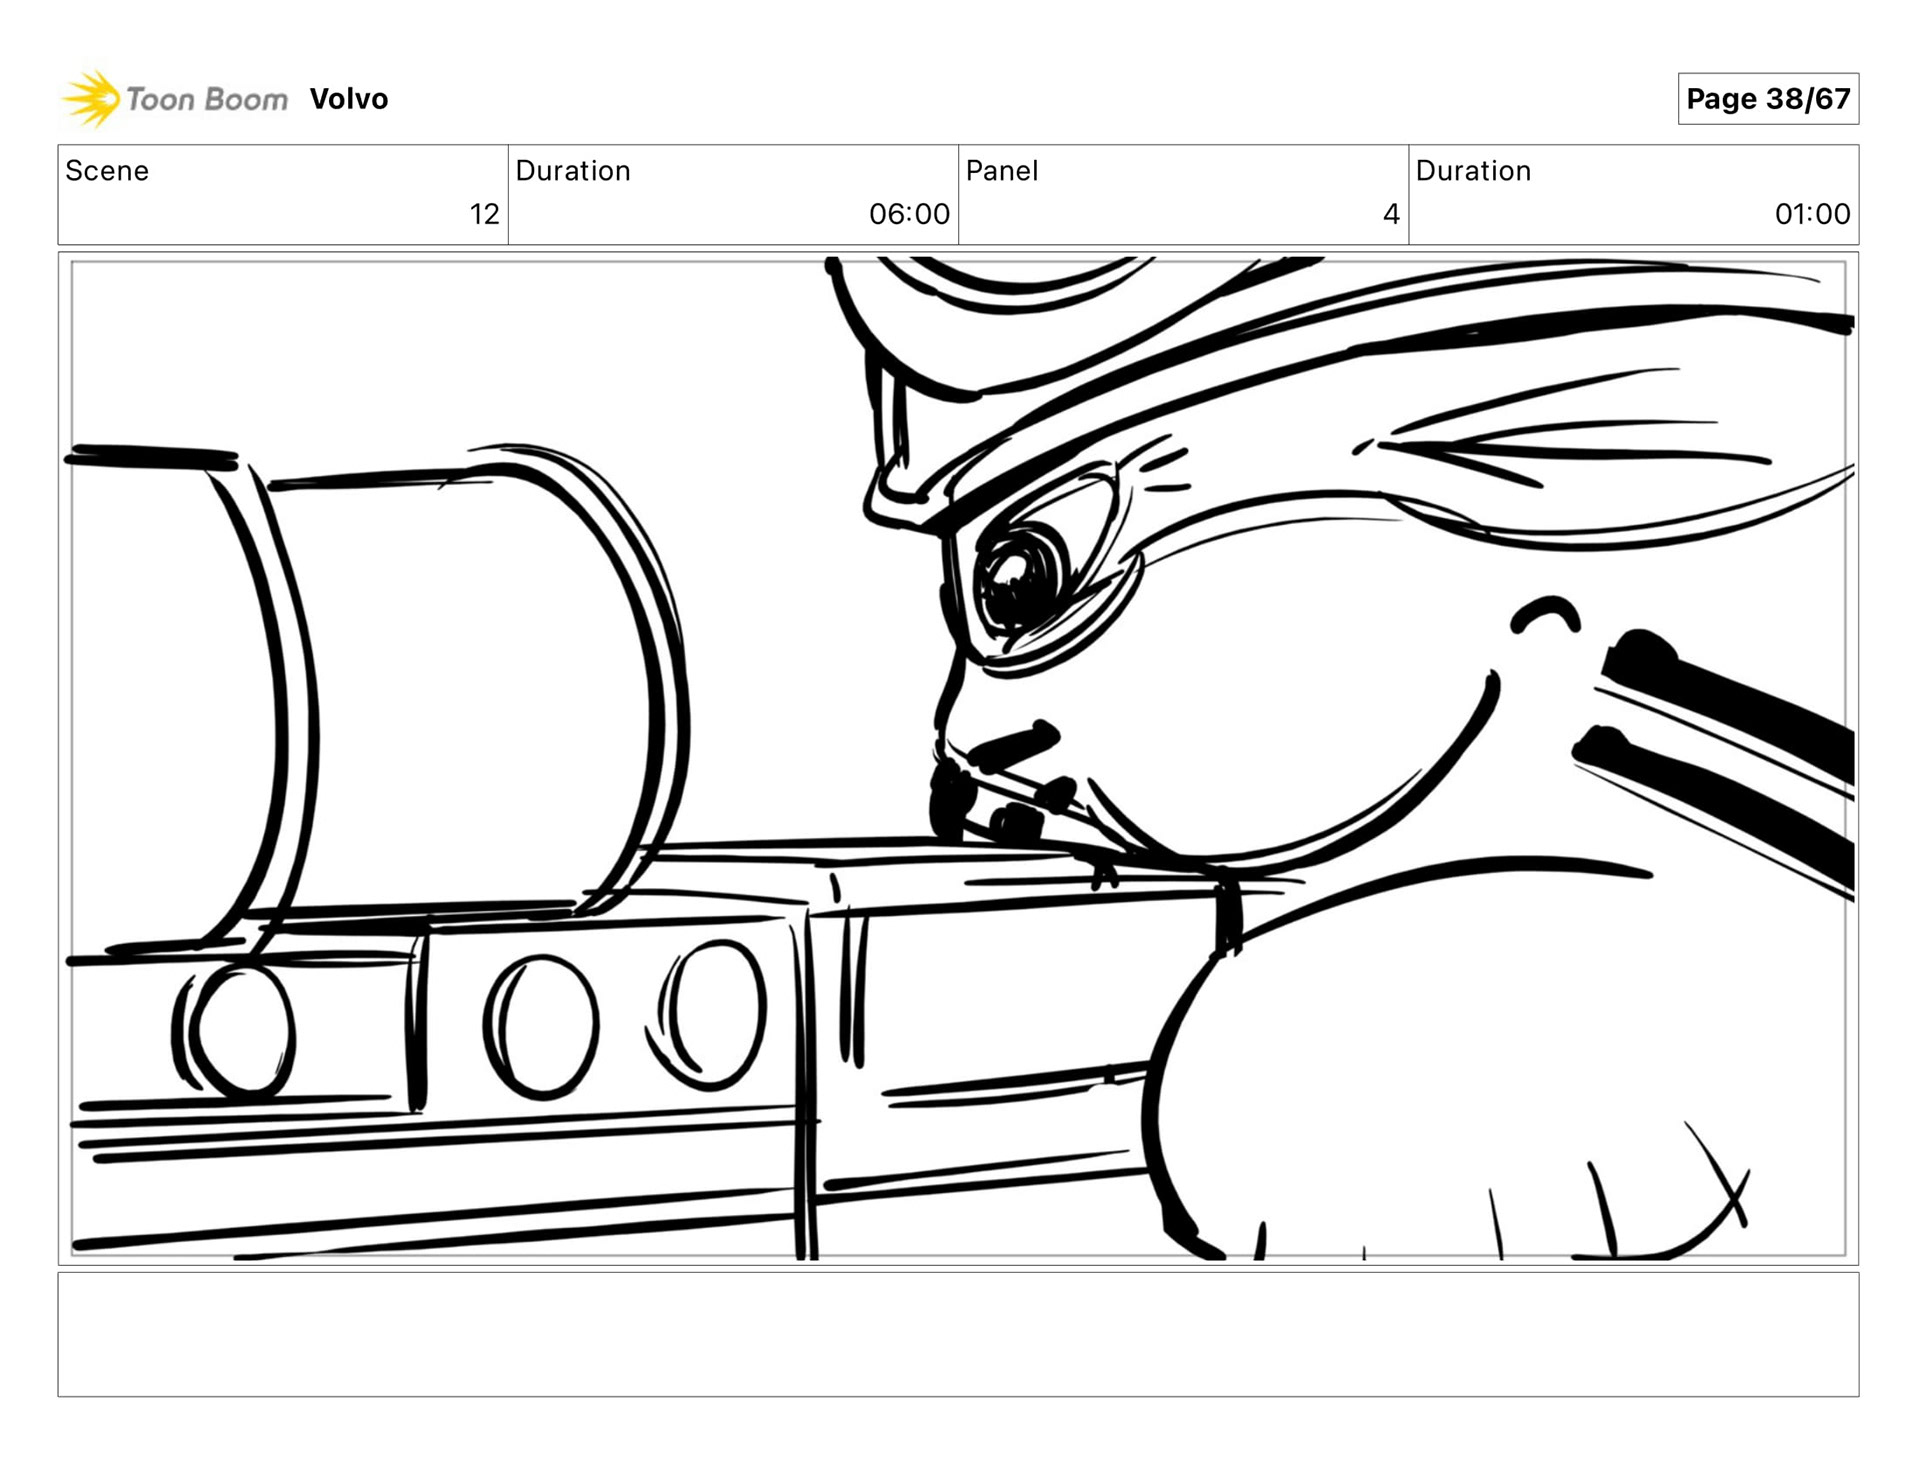Select the scene number 12

pos(484,214)
